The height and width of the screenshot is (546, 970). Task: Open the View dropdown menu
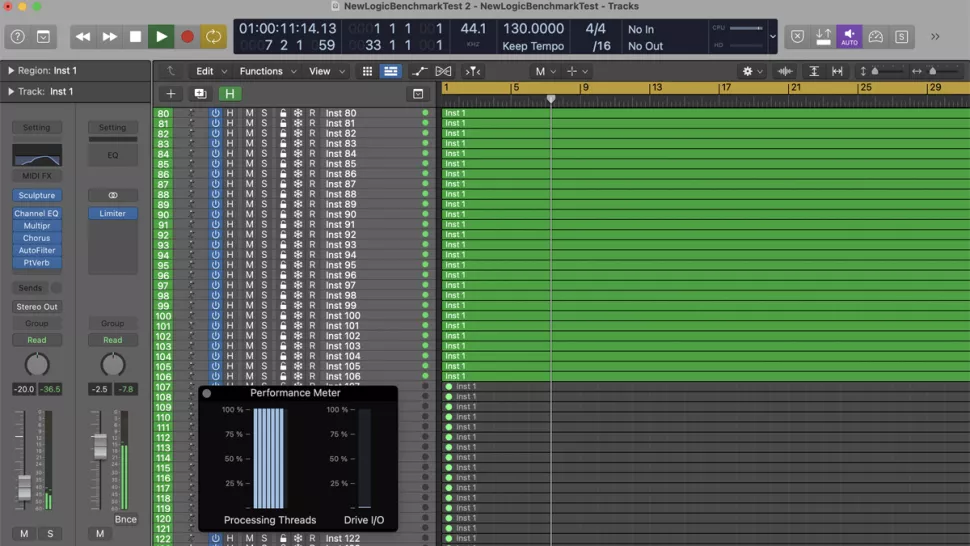(324, 72)
